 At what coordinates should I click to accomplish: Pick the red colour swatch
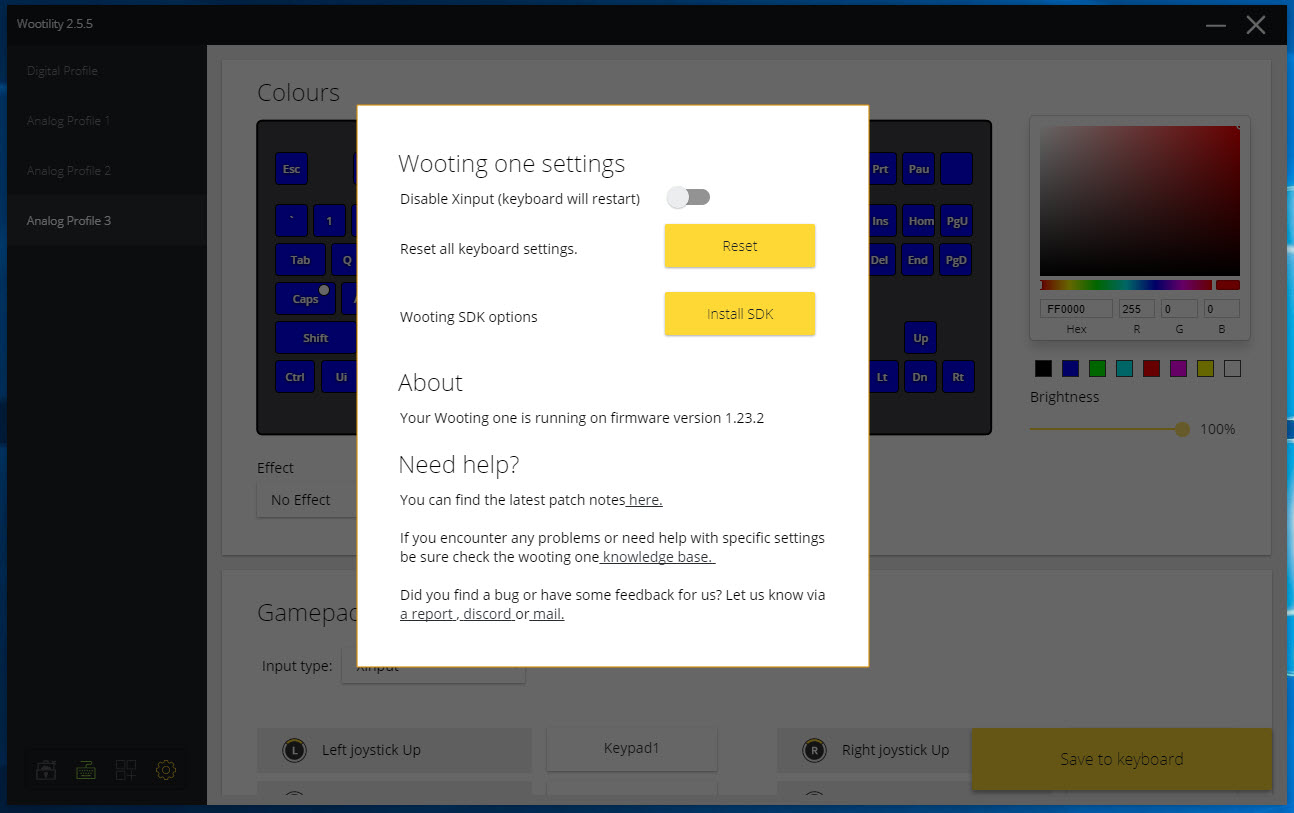tap(1151, 369)
